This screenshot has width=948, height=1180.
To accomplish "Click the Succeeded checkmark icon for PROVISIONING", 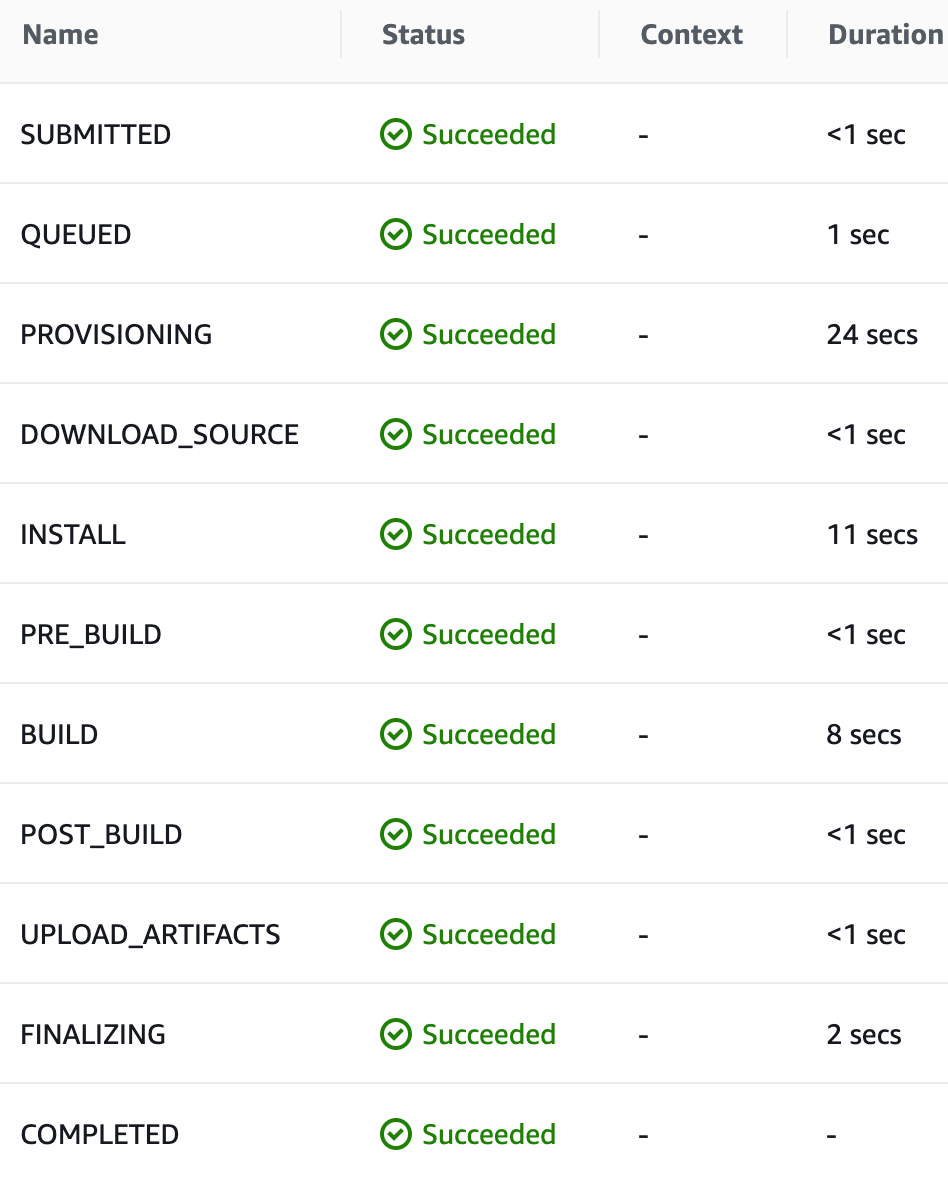I will [396, 334].
